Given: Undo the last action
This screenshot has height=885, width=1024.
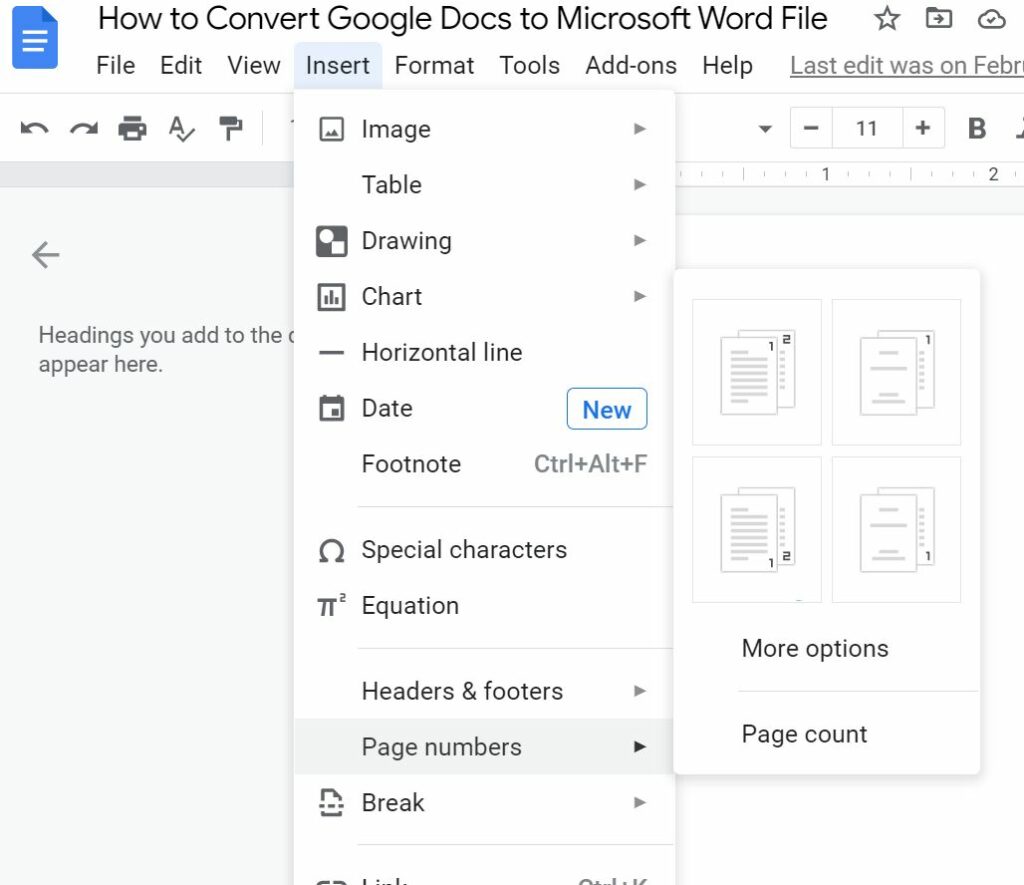Looking at the screenshot, I should pos(34,129).
